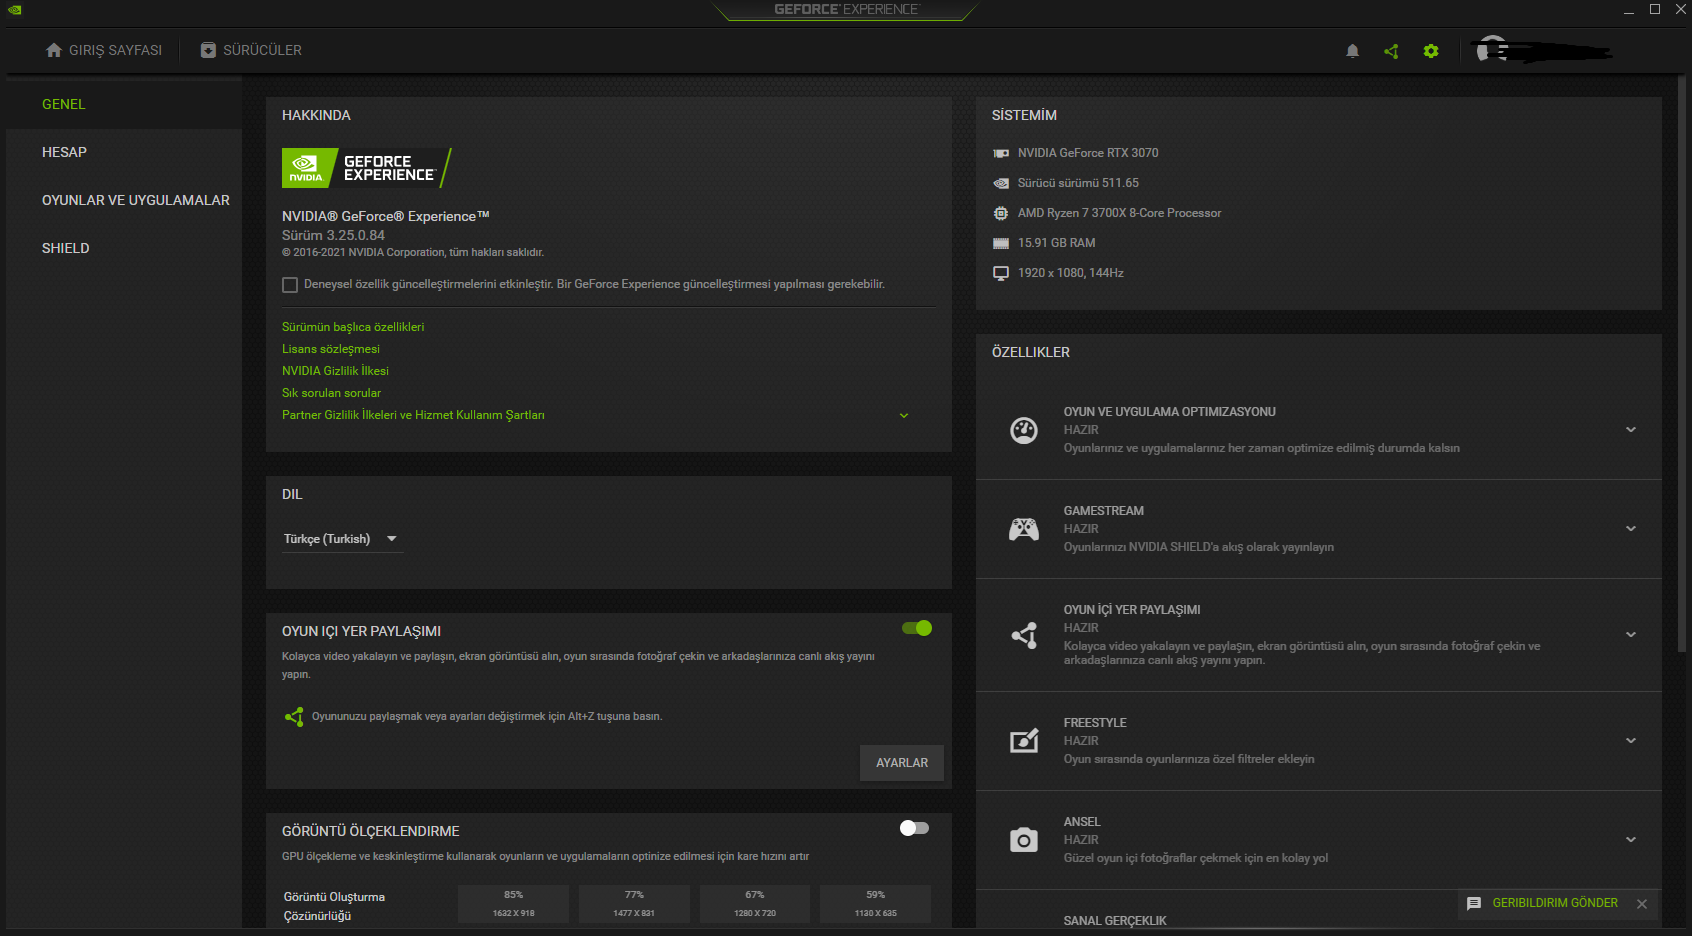Viewport: 1692px width, 936px height.
Task: Click the Ayarlar button
Action: [902, 763]
